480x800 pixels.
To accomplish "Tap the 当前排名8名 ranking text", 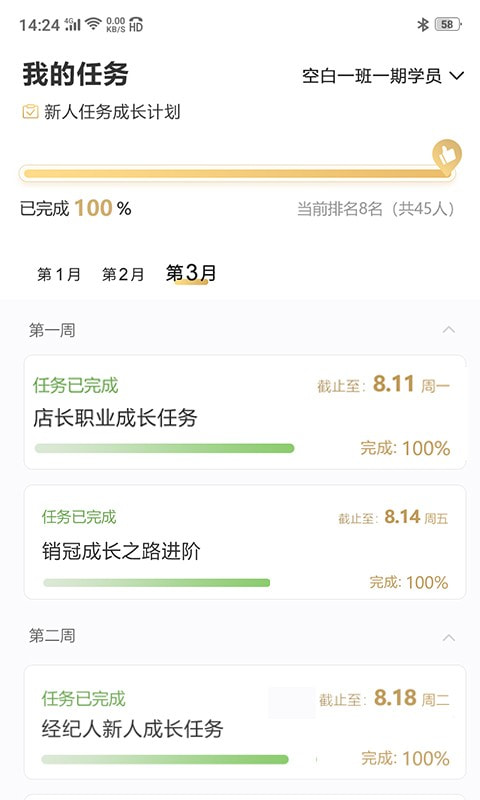I will [375, 209].
